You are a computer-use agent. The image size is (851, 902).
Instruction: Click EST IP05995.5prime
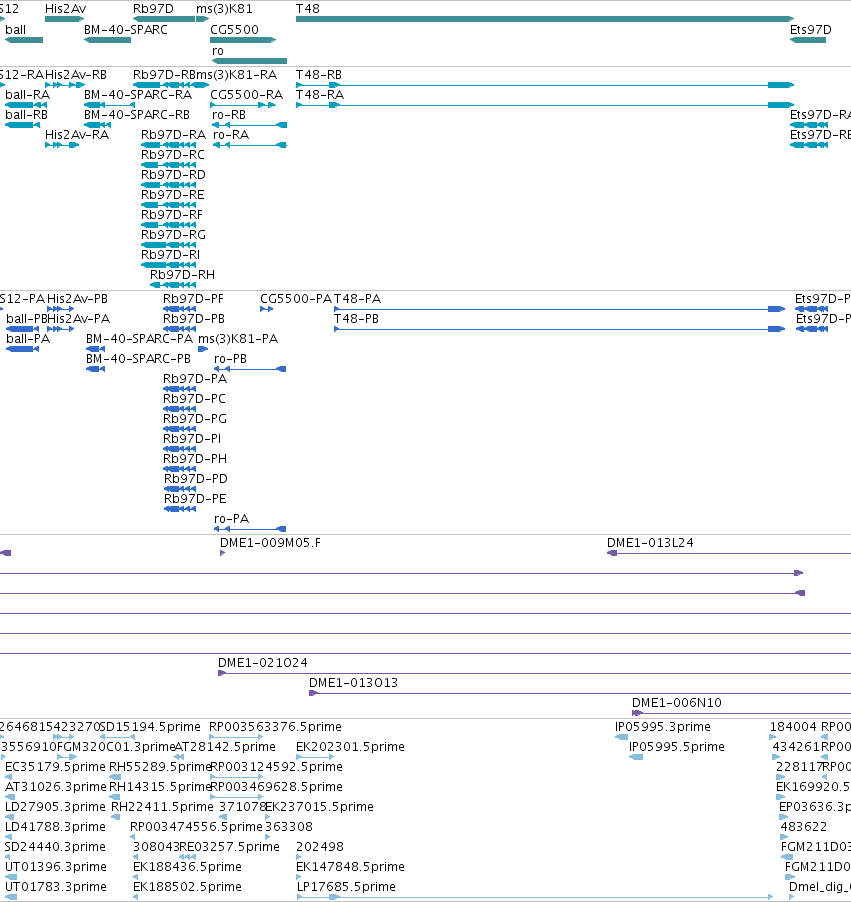[636, 757]
